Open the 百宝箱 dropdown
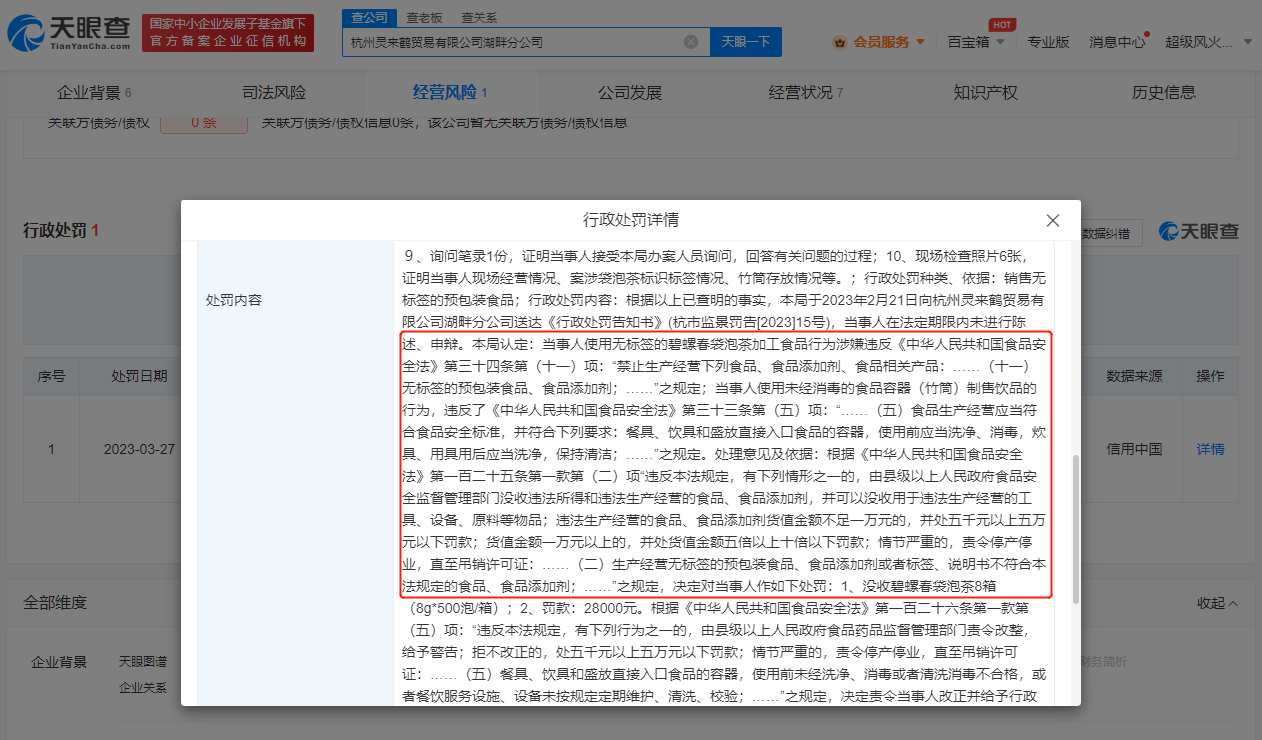This screenshot has width=1262, height=740. click(x=969, y=44)
